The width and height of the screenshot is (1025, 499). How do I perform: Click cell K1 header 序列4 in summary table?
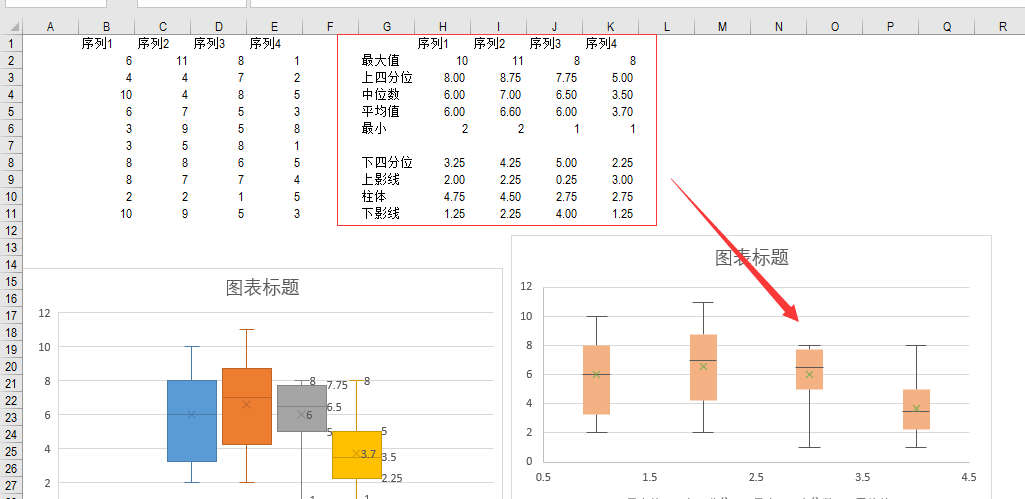pos(611,44)
